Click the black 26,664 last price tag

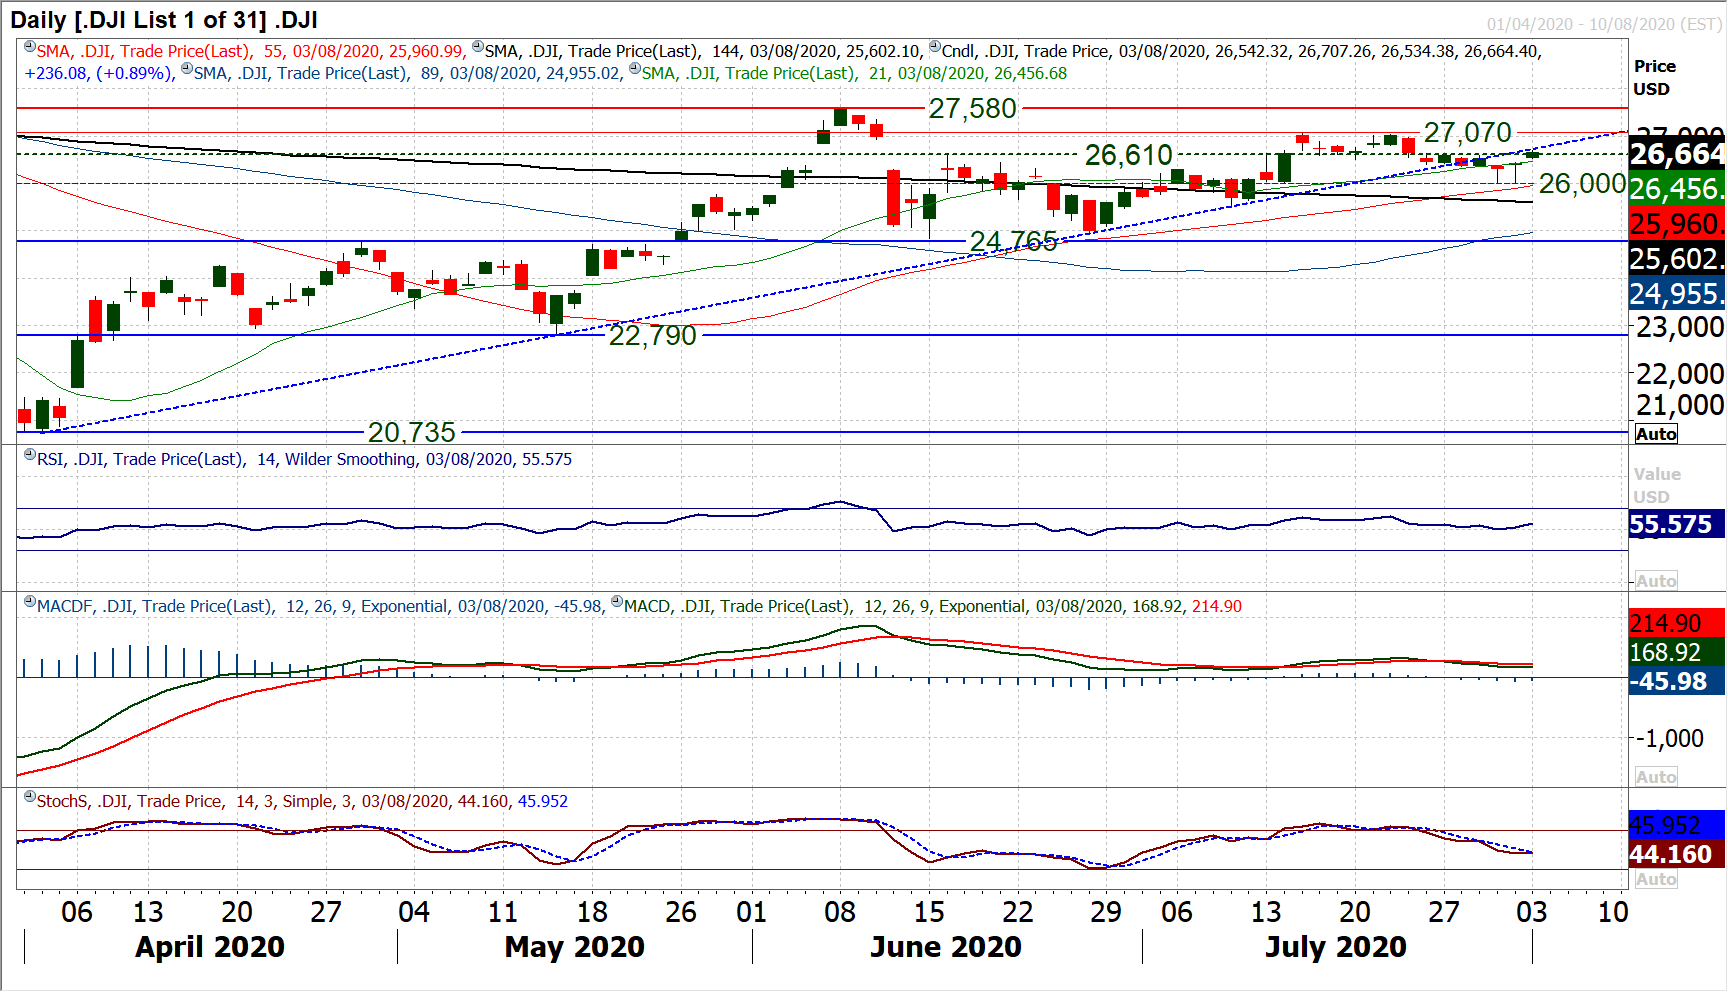[x=1677, y=153]
